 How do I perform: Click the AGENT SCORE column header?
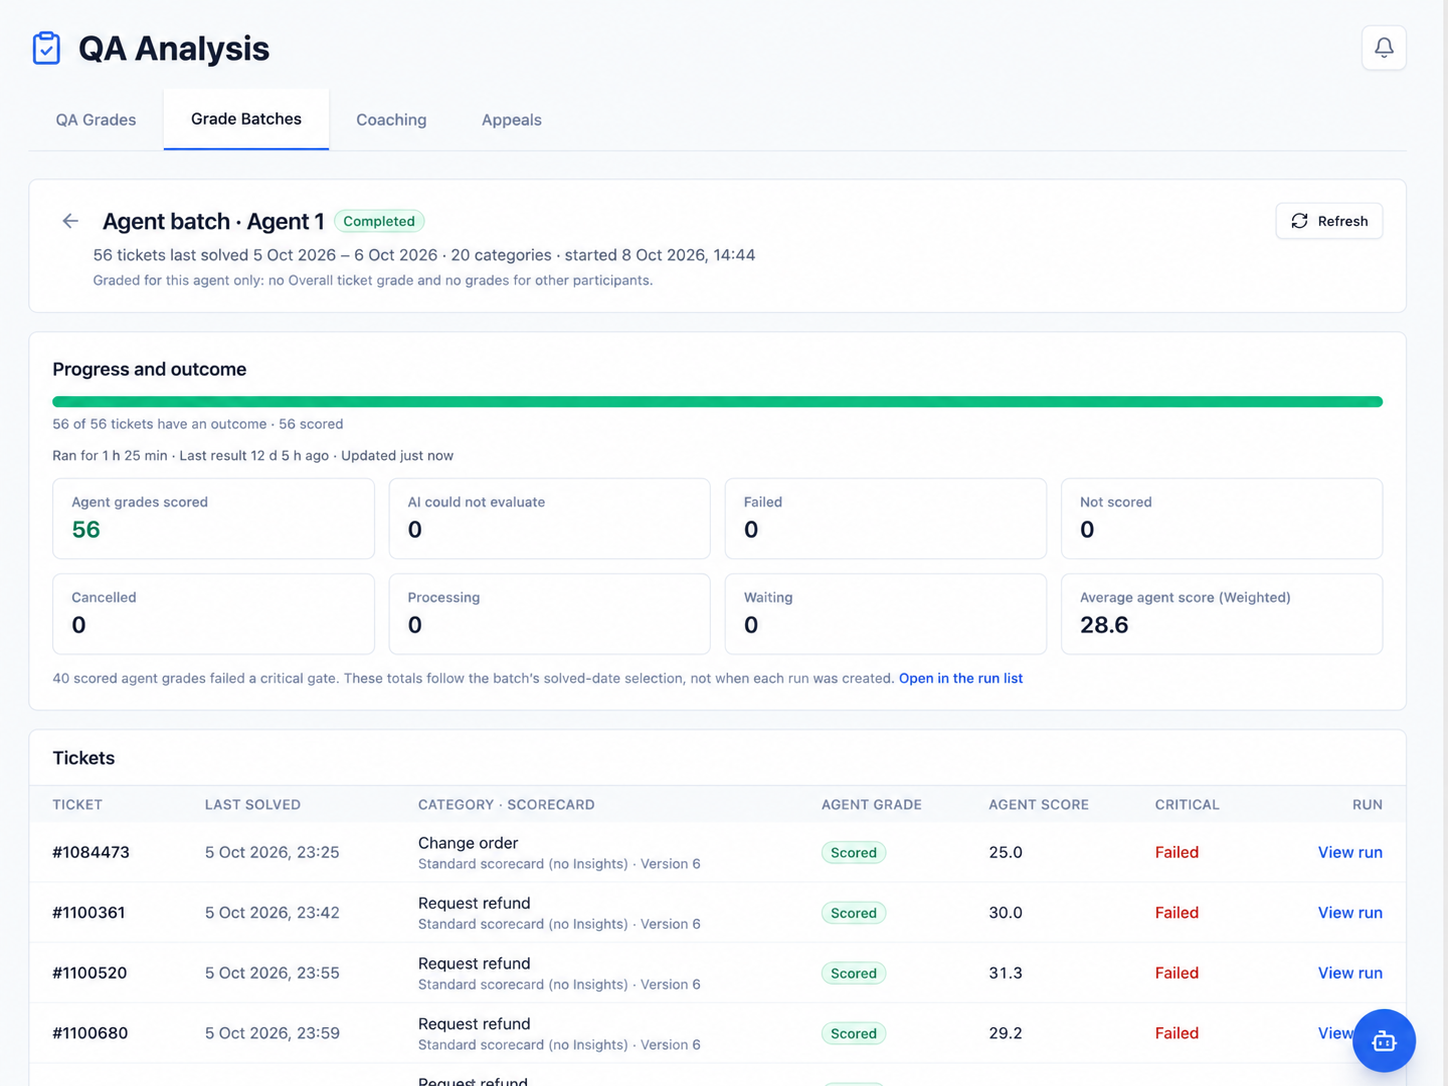1038,805
